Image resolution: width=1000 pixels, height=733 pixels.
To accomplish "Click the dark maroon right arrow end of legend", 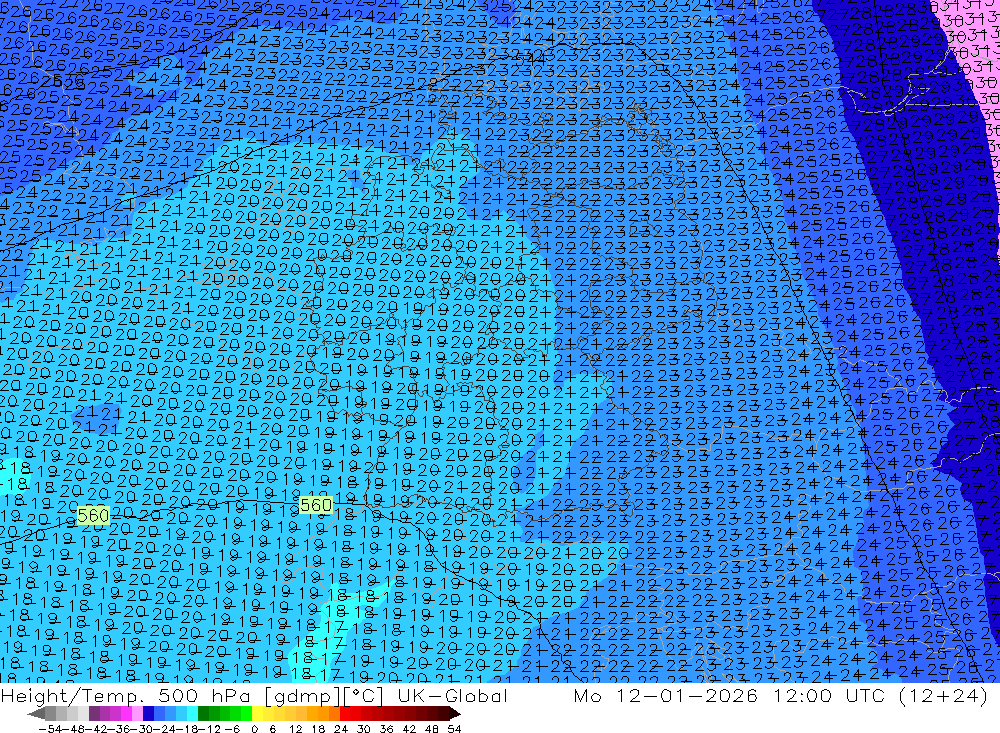I will 455,714.
